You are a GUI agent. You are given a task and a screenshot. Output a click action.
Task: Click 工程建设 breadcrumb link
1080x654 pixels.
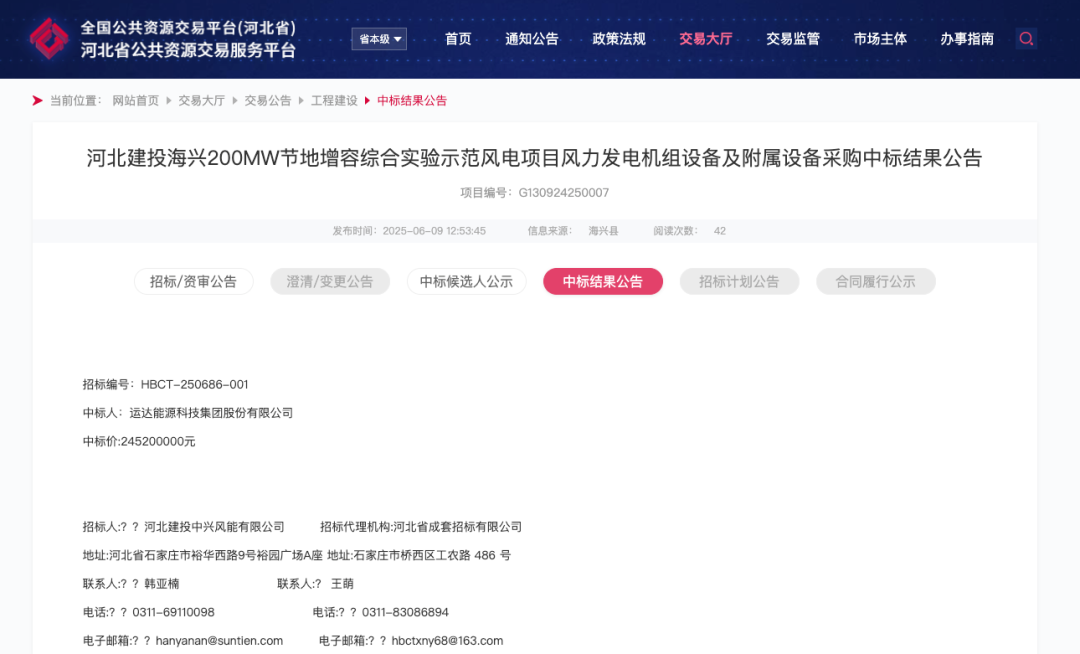(x=334, y=101)
